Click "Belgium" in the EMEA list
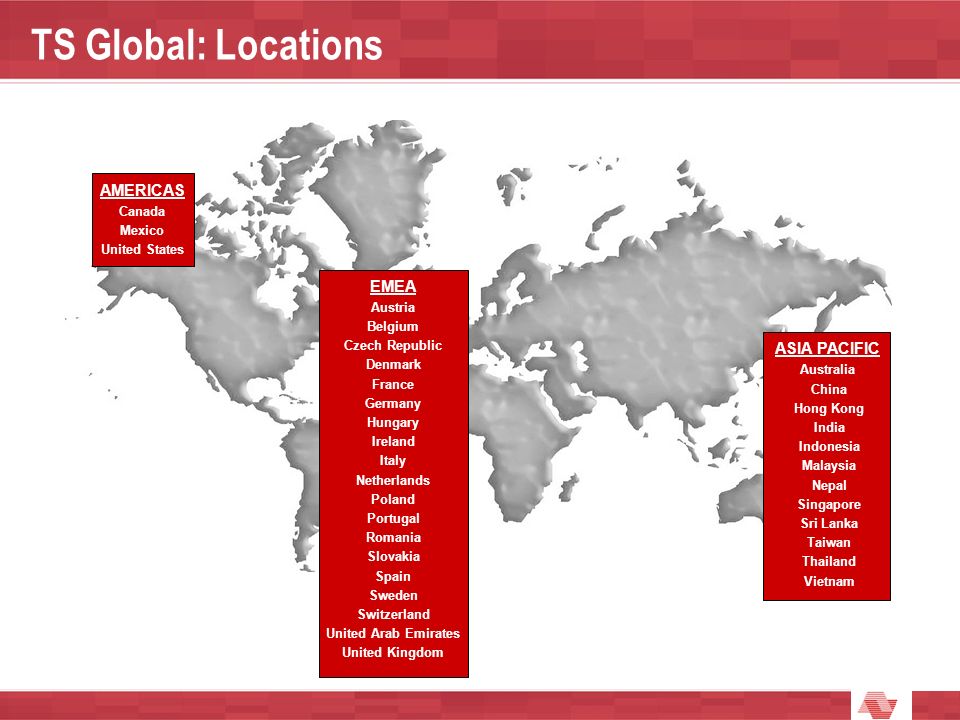The image size is (960, 720). [393, 326]
